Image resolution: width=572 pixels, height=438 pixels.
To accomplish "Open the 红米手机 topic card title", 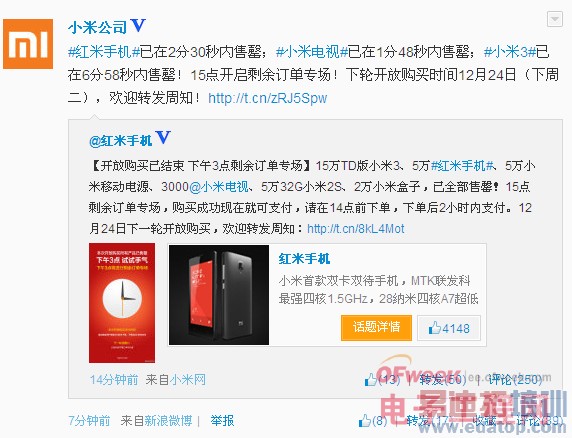I will (304, 259).
